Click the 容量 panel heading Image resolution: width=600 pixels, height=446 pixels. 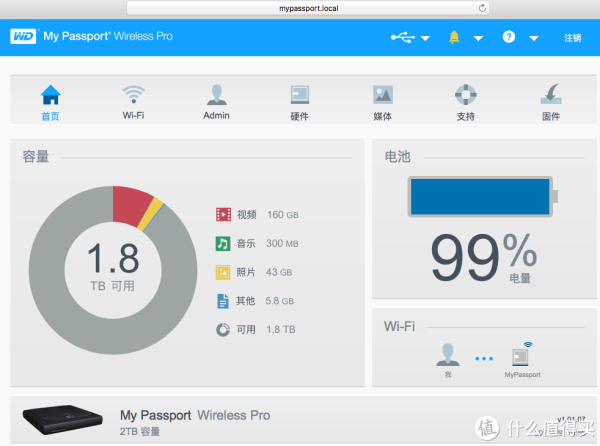36,157
